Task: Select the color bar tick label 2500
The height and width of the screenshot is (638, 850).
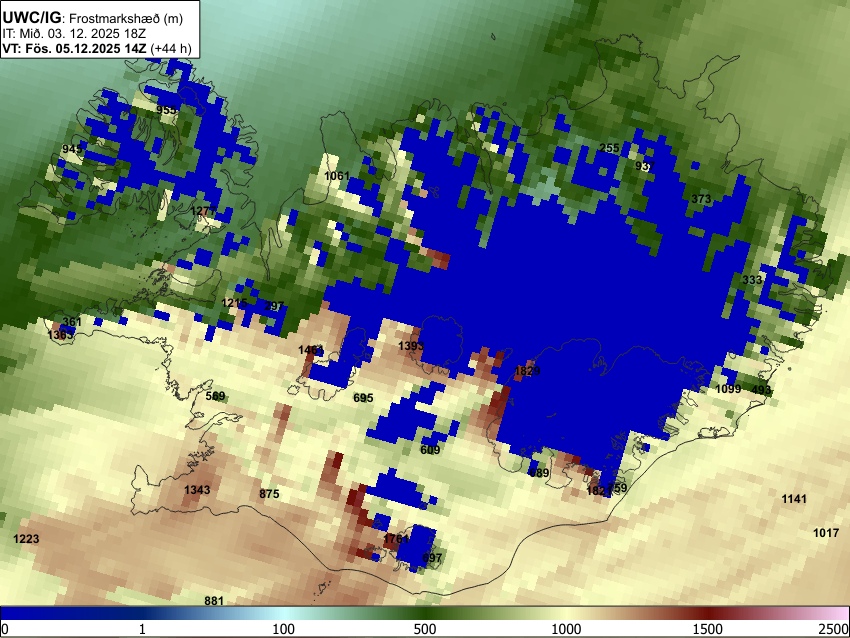Action: pos(835,629)
